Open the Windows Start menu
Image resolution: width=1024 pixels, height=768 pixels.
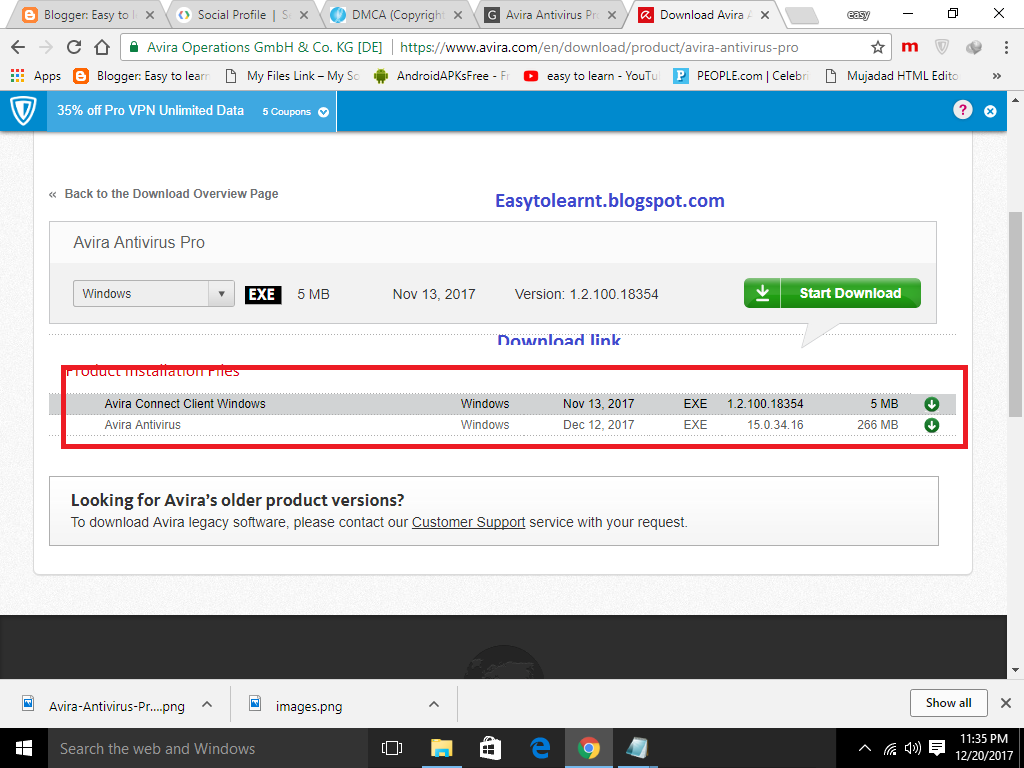pyautogui.click(x=24, y=748)
